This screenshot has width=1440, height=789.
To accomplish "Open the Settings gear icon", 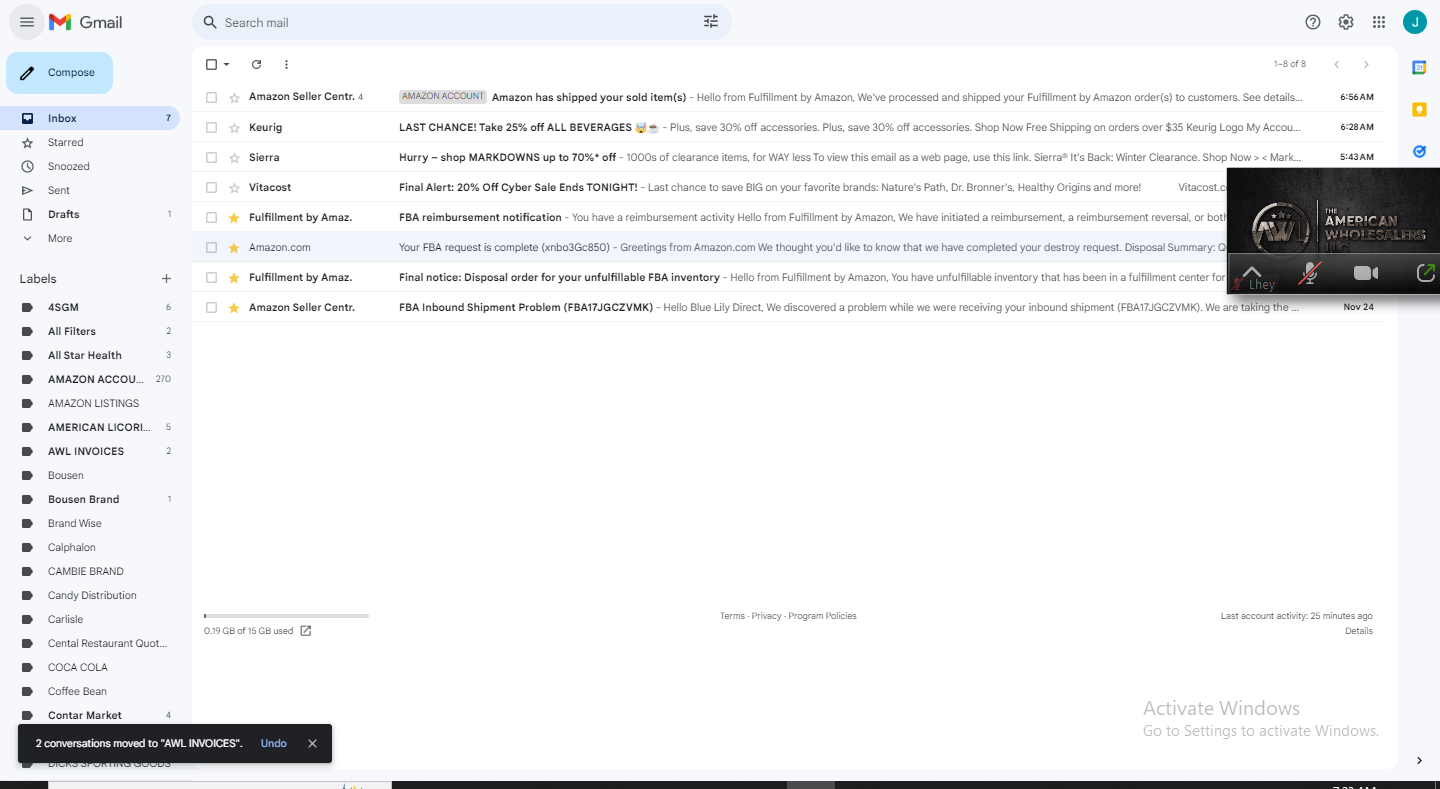I will click(1346, 22).
